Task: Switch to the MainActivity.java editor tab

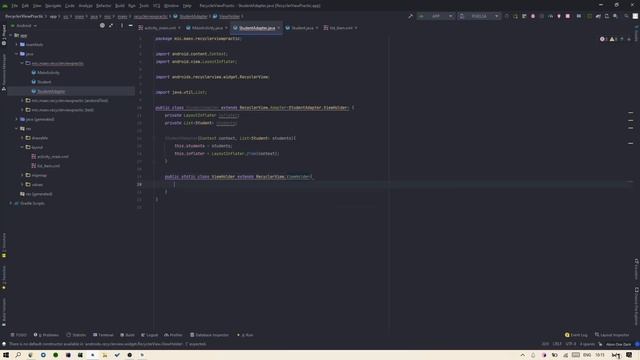Action: tap(207, 28)
